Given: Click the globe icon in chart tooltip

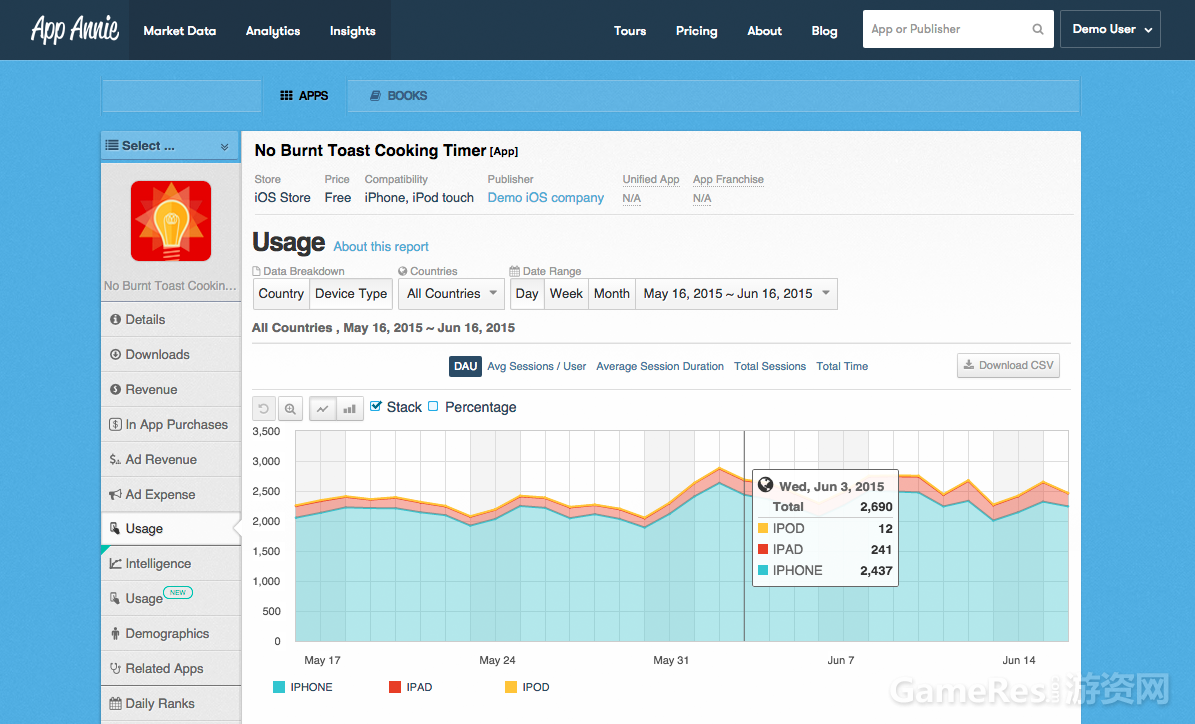Looking at the screenshot, I should pyautogui.click(x=766, y=485).
